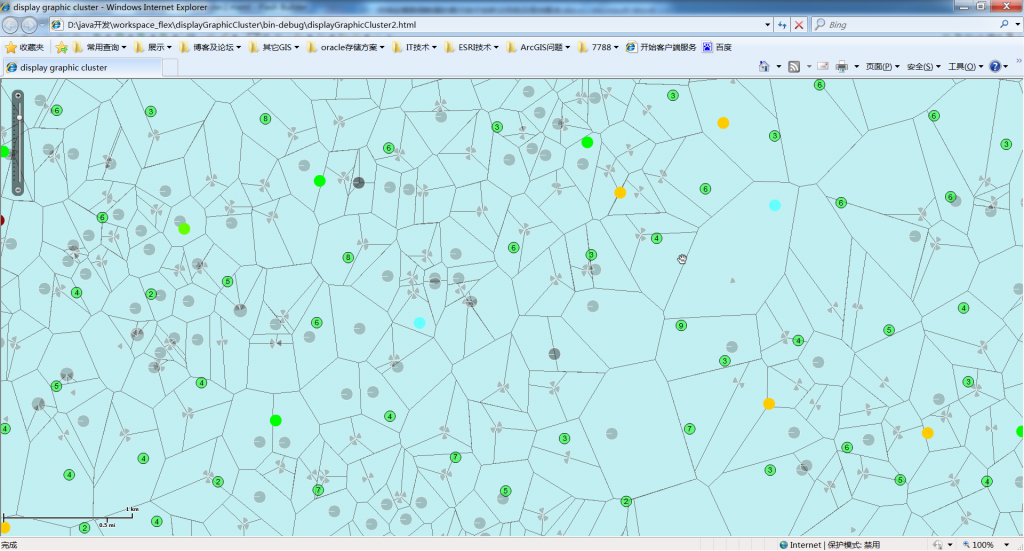Click the 100% zoom level button
Image resolution: width=1024 pixels, height=551 pixels.
pyautogui.click(x=977, y=544)
